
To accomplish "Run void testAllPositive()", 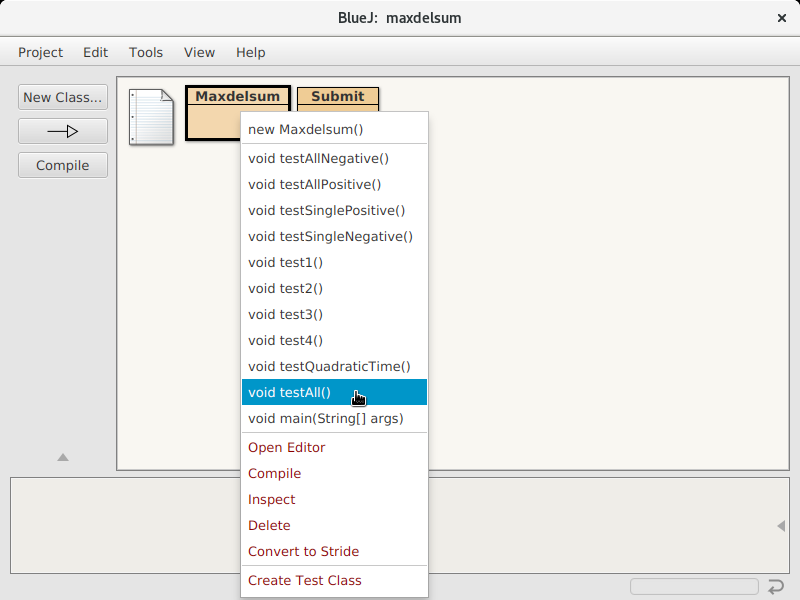I will pyautogui.click(x=334, y=185).
